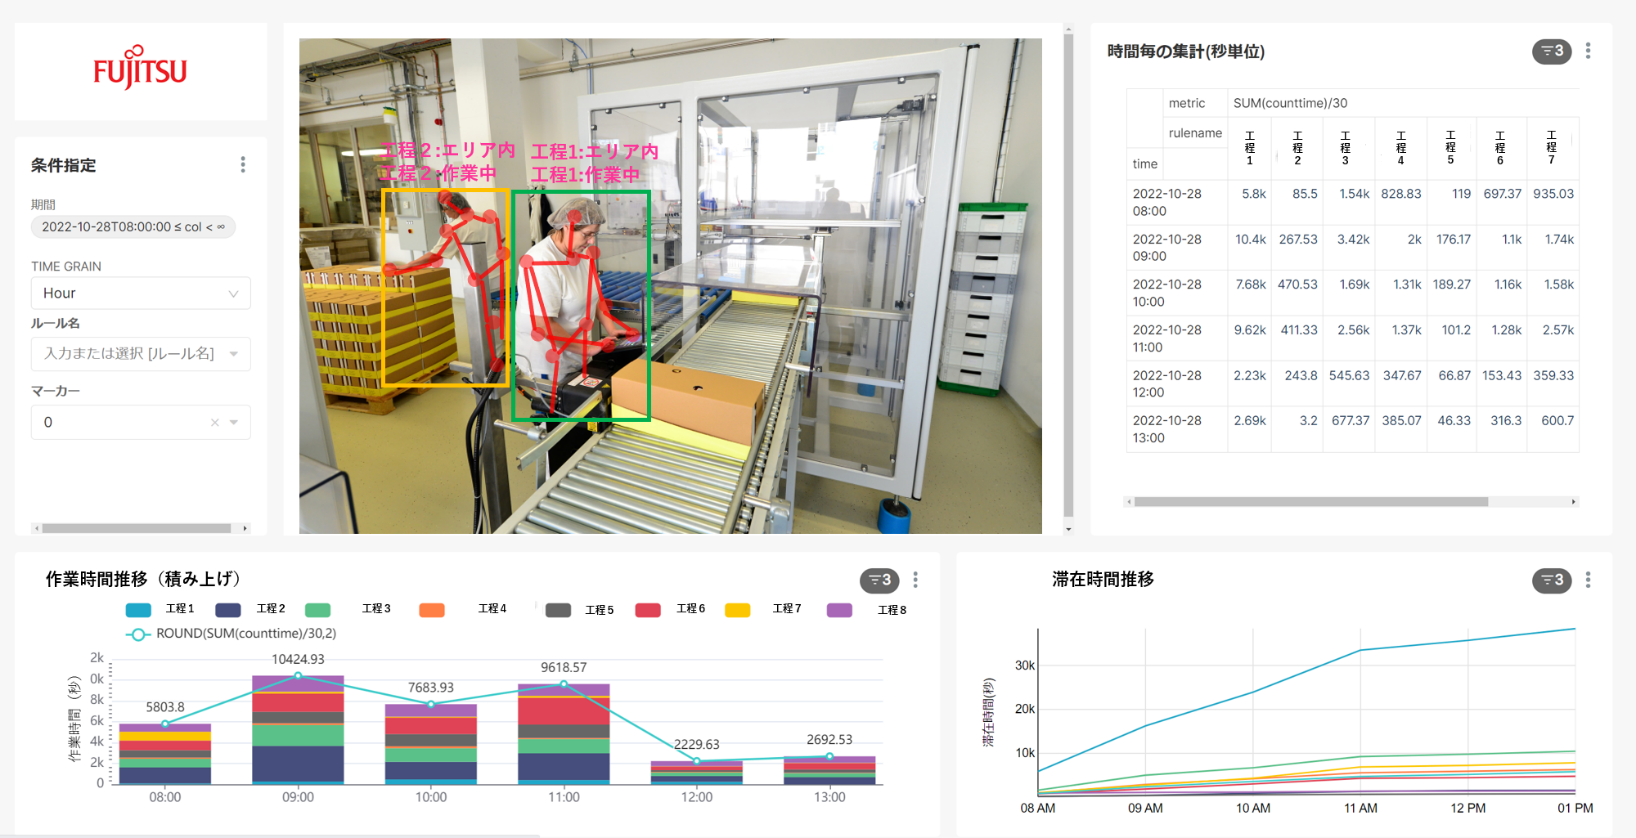Click filter badge on 滞在時間推移 chart
This screenshot has height=838, width=1636.
[1551, 580]
